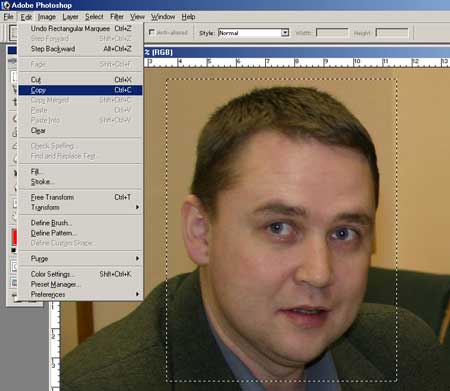
Task: Open the Filter menu
Action: tap(117, 17)
